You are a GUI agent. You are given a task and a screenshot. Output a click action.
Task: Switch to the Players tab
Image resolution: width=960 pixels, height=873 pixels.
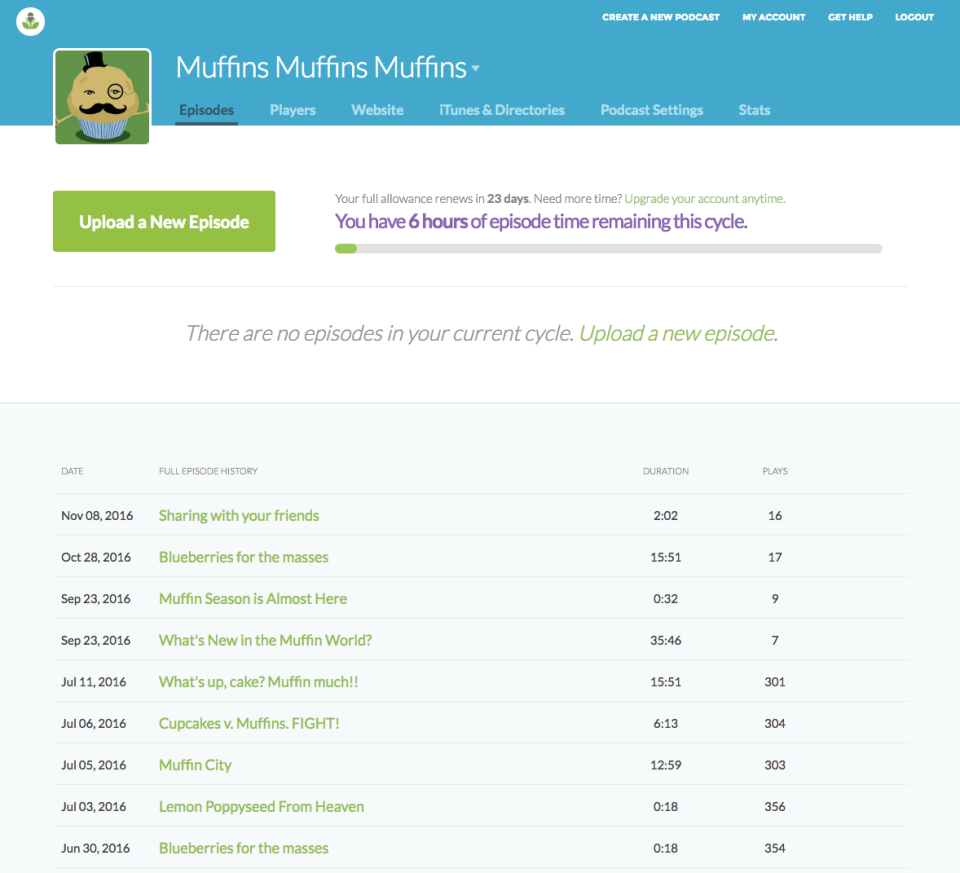tap(293, 110)
